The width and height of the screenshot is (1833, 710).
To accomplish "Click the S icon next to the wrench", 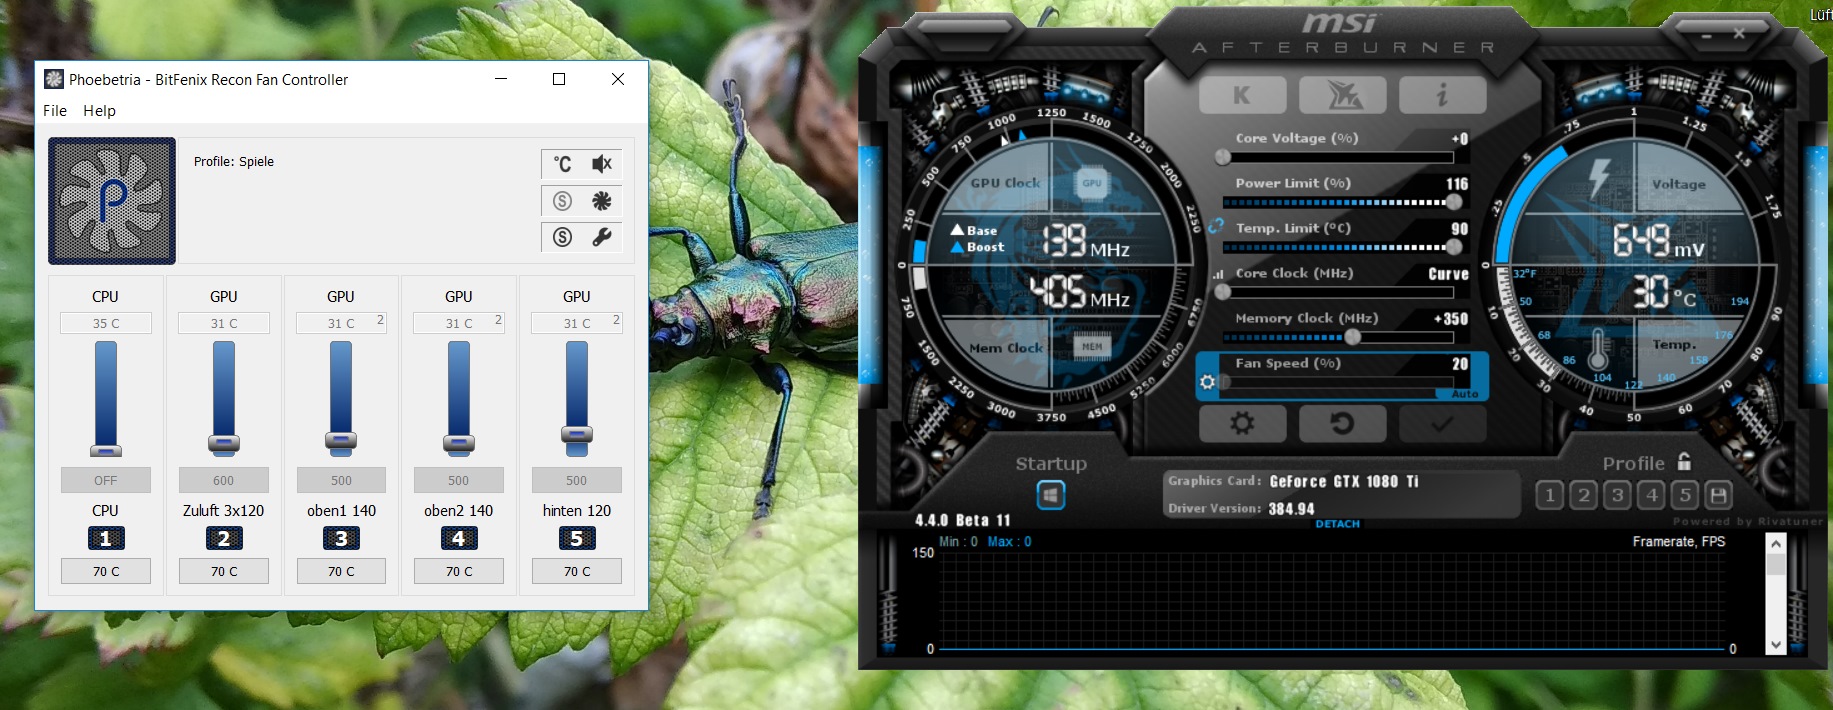I will click(563, 237).
